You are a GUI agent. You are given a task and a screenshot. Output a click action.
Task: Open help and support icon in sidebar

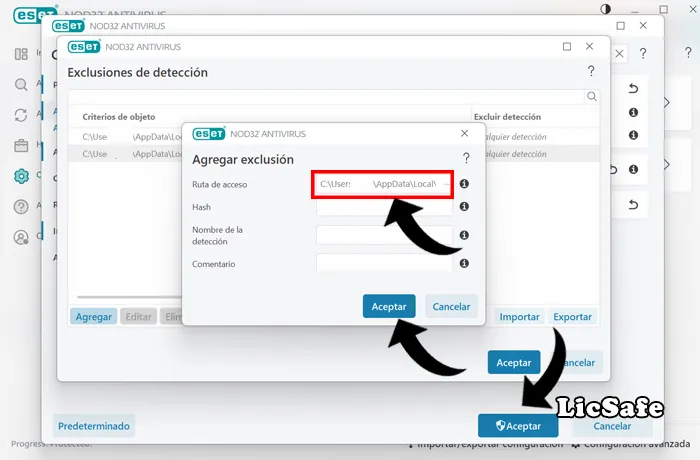21,206
